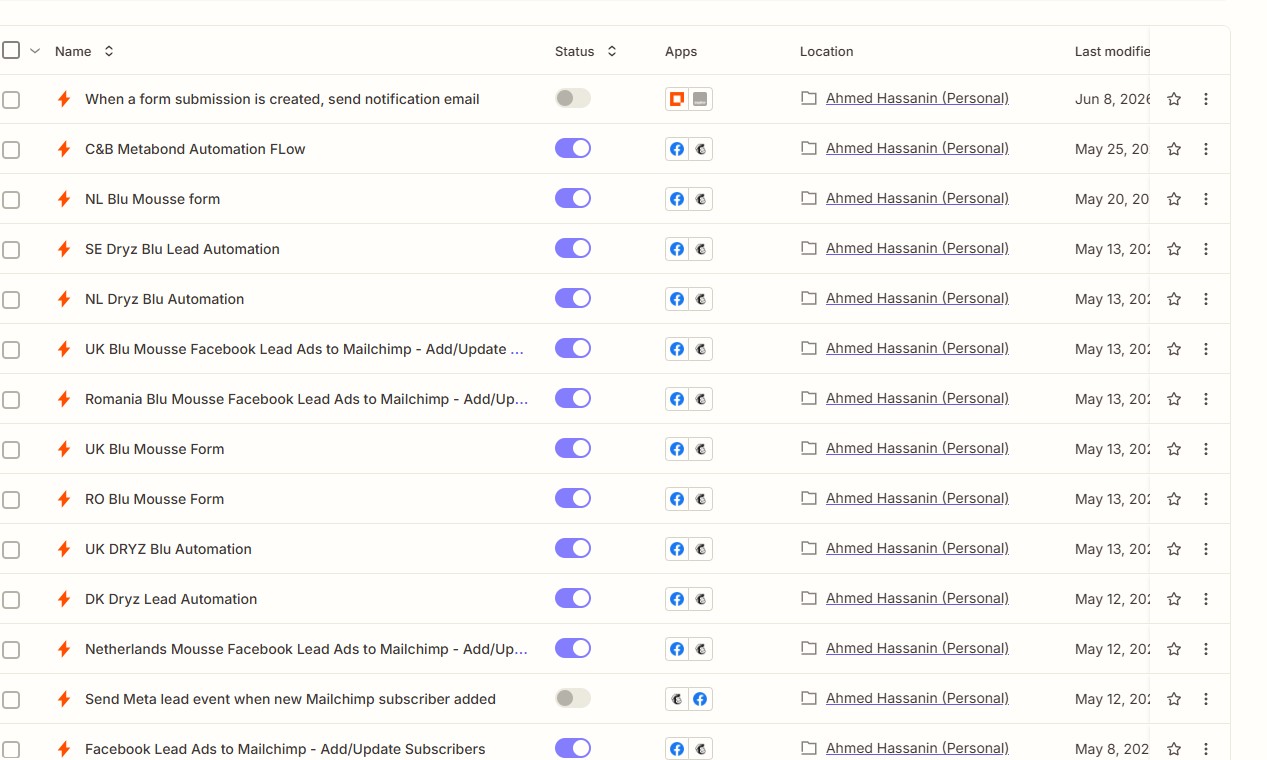The image size is (1267, 760).
Task: Click the orange app icon in the form submission row
Action: (x=677, y=99)
